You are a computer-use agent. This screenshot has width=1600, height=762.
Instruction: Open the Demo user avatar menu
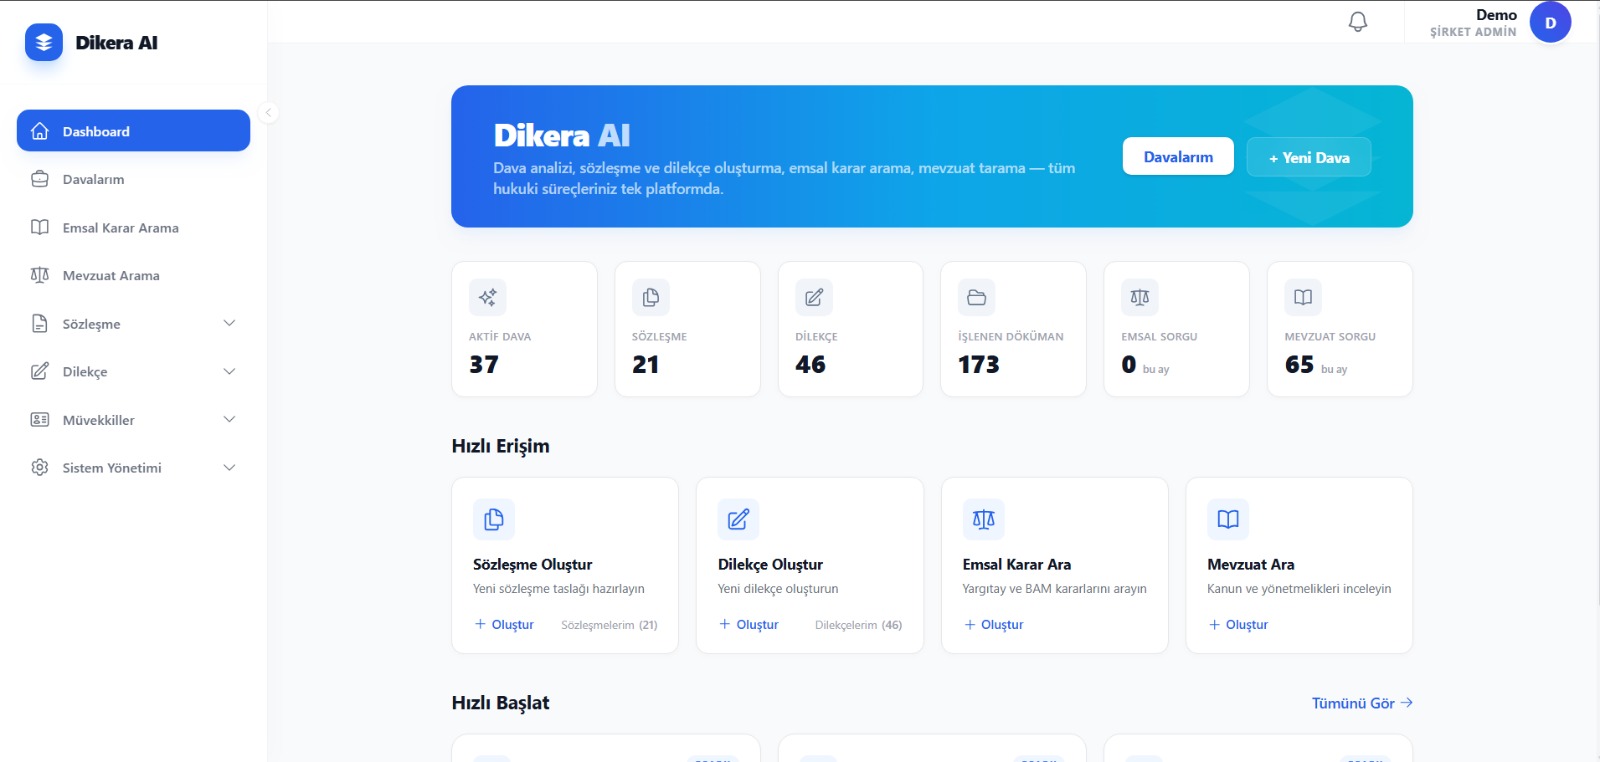click(1549, 22)
